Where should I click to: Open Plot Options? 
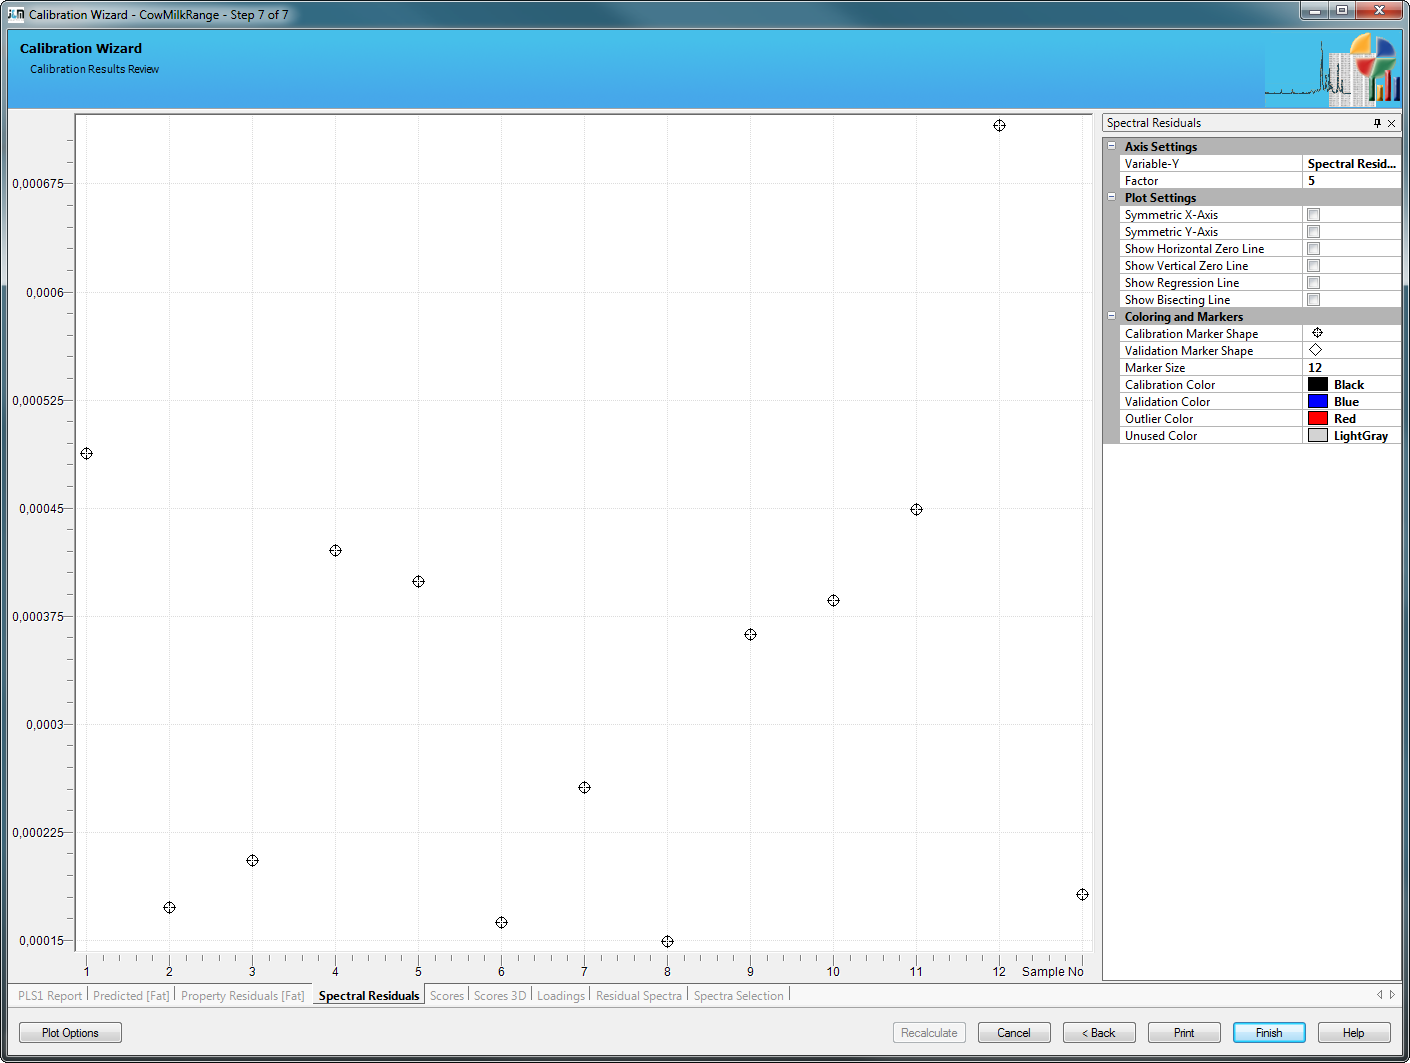click(70, 1033)
